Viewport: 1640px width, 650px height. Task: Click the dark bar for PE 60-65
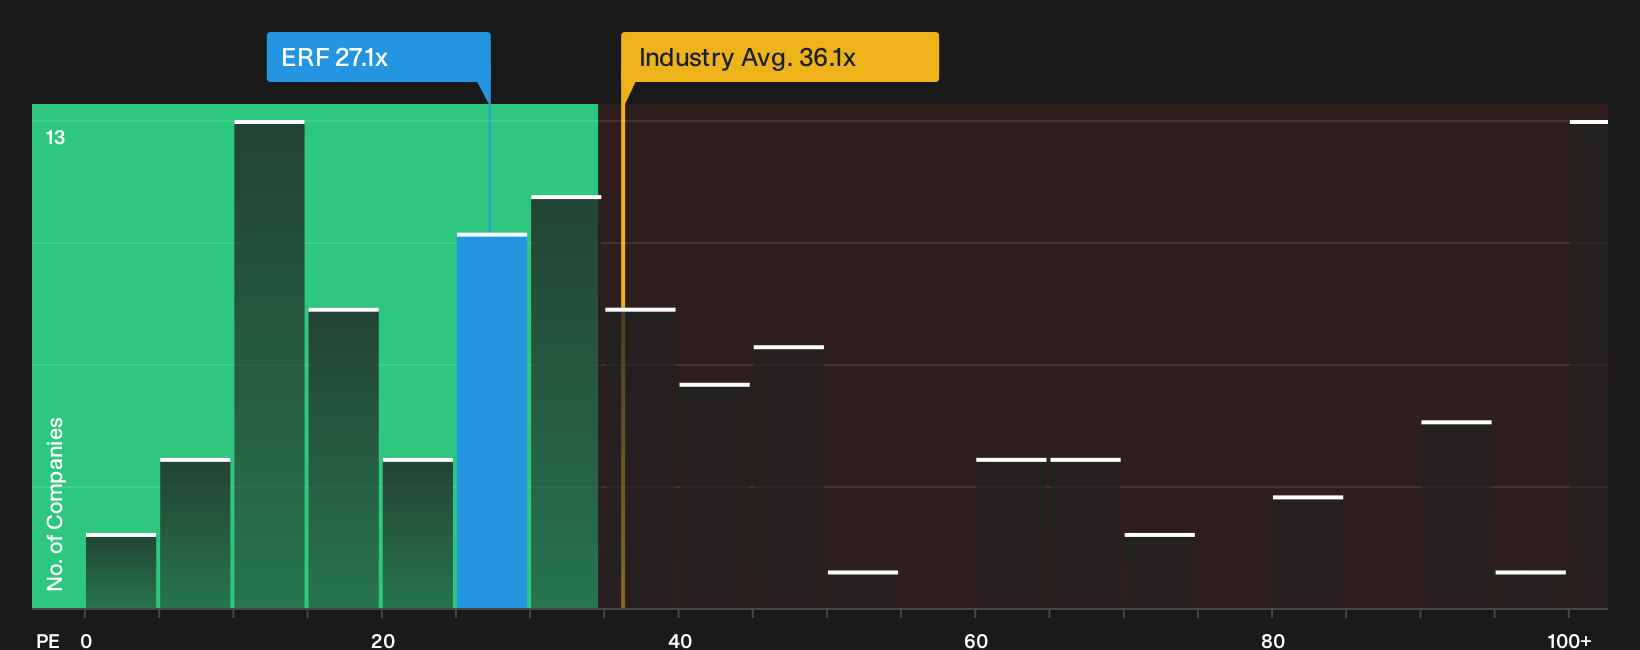tap(1011, 533)
